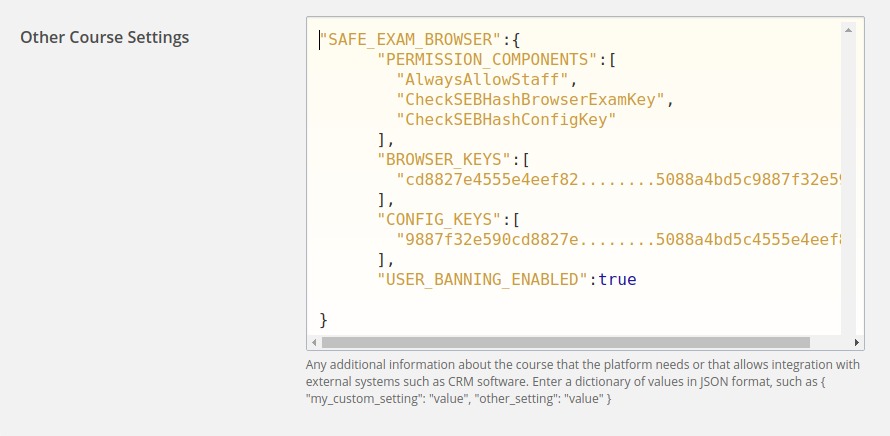Click the "CONFIG_KEYS" key
This screenshot has width=890, height=436.
pyautogui.click(x=440, y=220)
